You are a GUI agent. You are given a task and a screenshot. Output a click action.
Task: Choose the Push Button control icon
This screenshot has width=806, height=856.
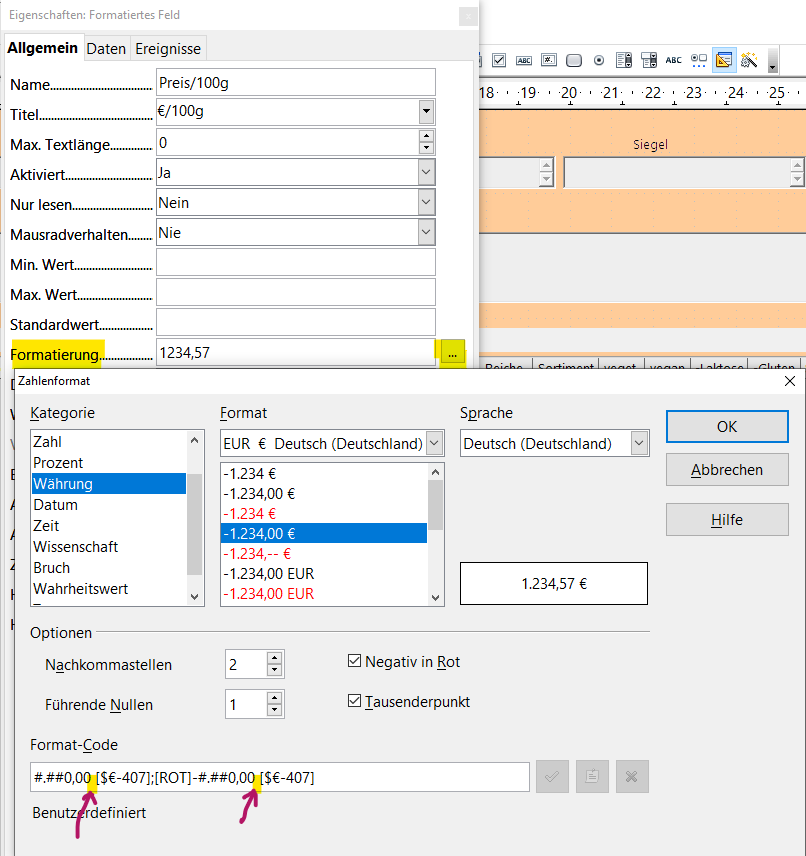574,60
